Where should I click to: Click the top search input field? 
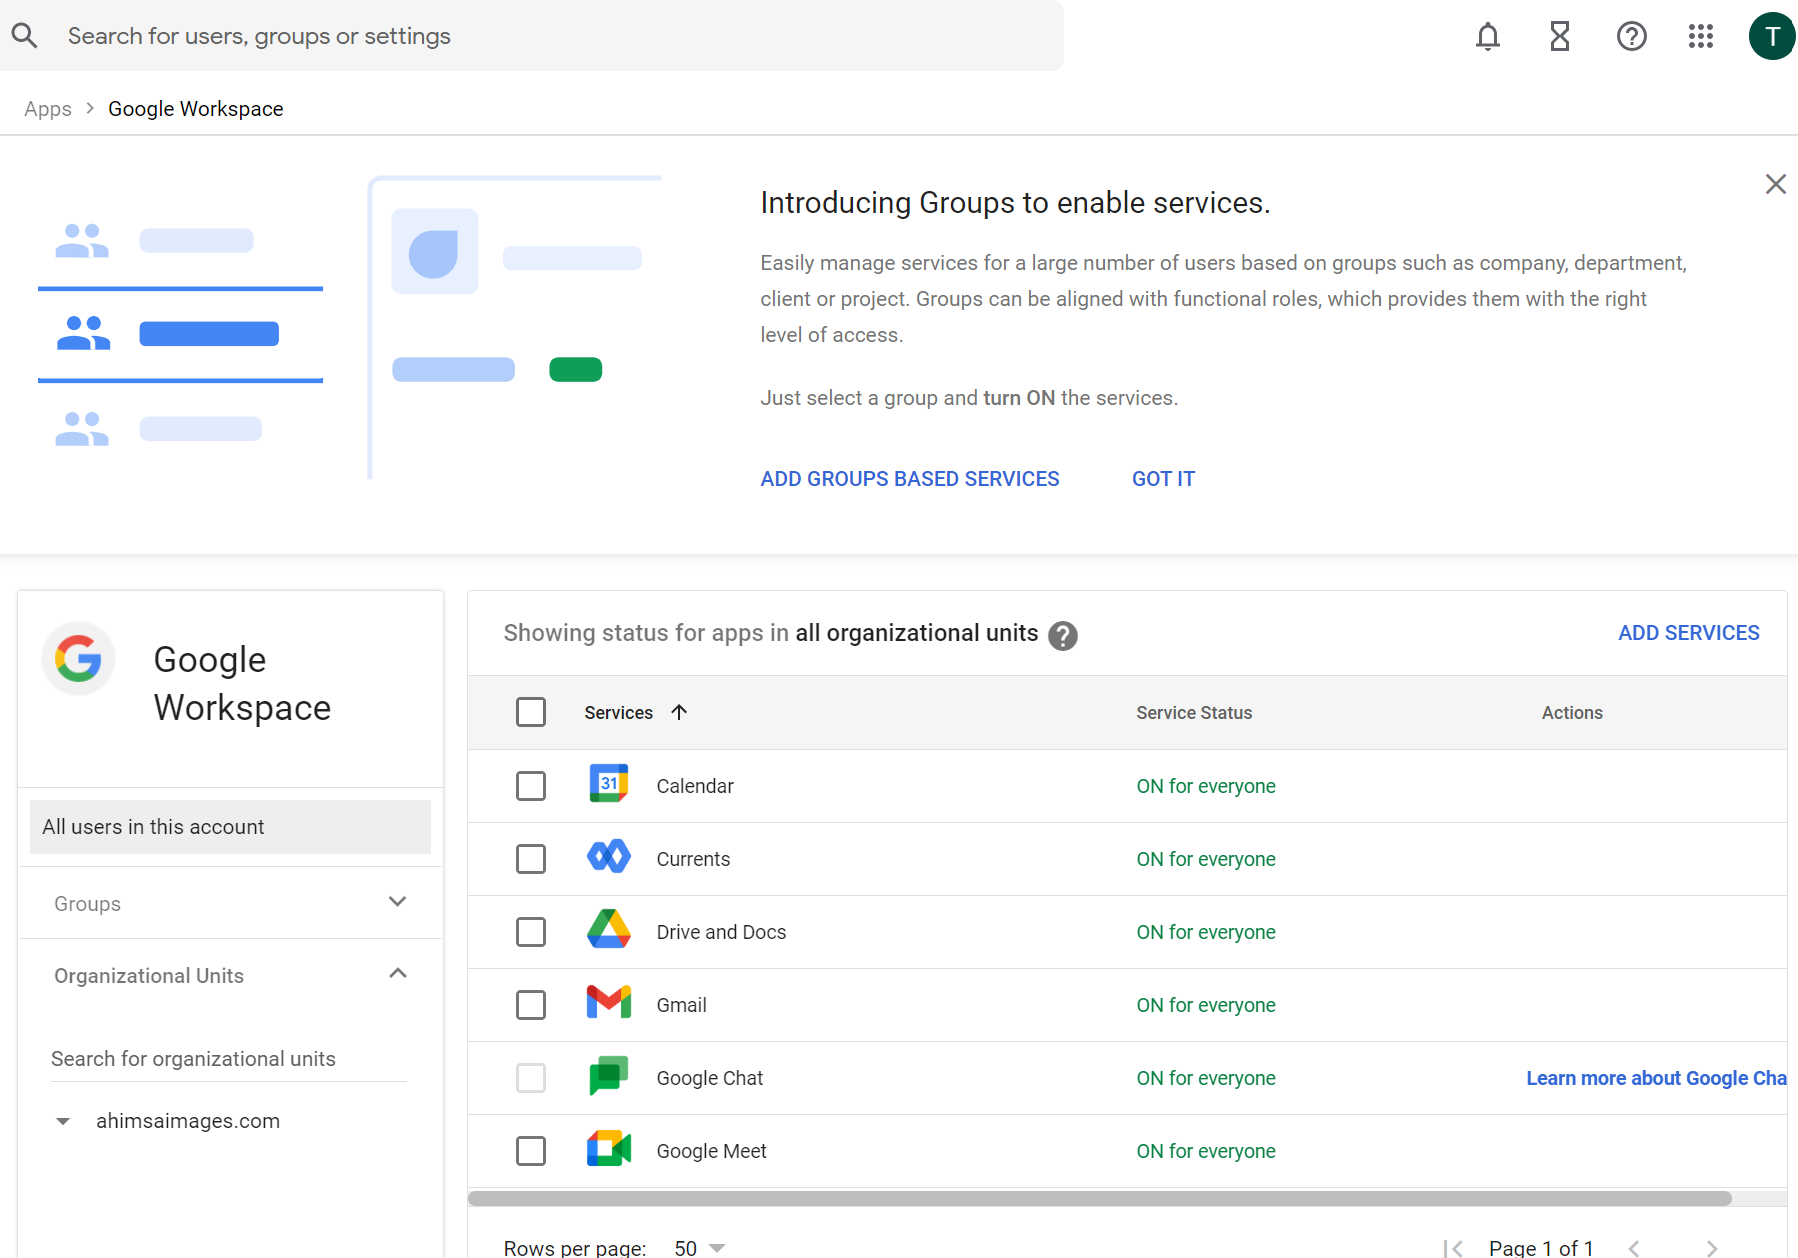[532, 36]
